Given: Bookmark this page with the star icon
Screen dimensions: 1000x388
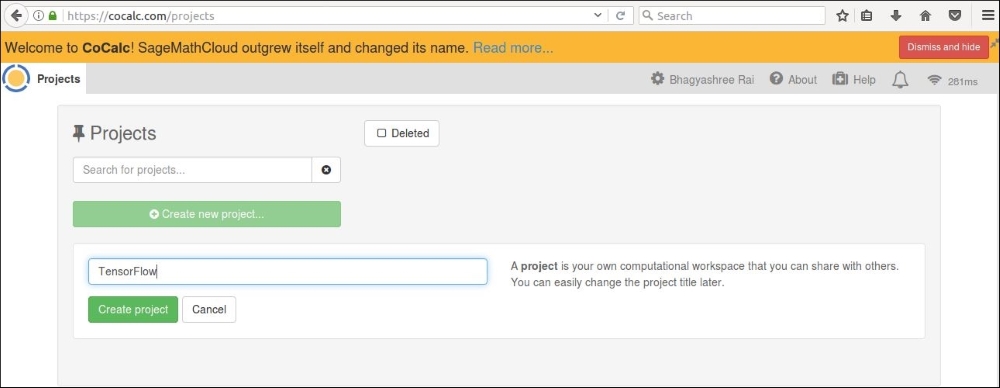Looking at the screenshot, I should point(842,16).
